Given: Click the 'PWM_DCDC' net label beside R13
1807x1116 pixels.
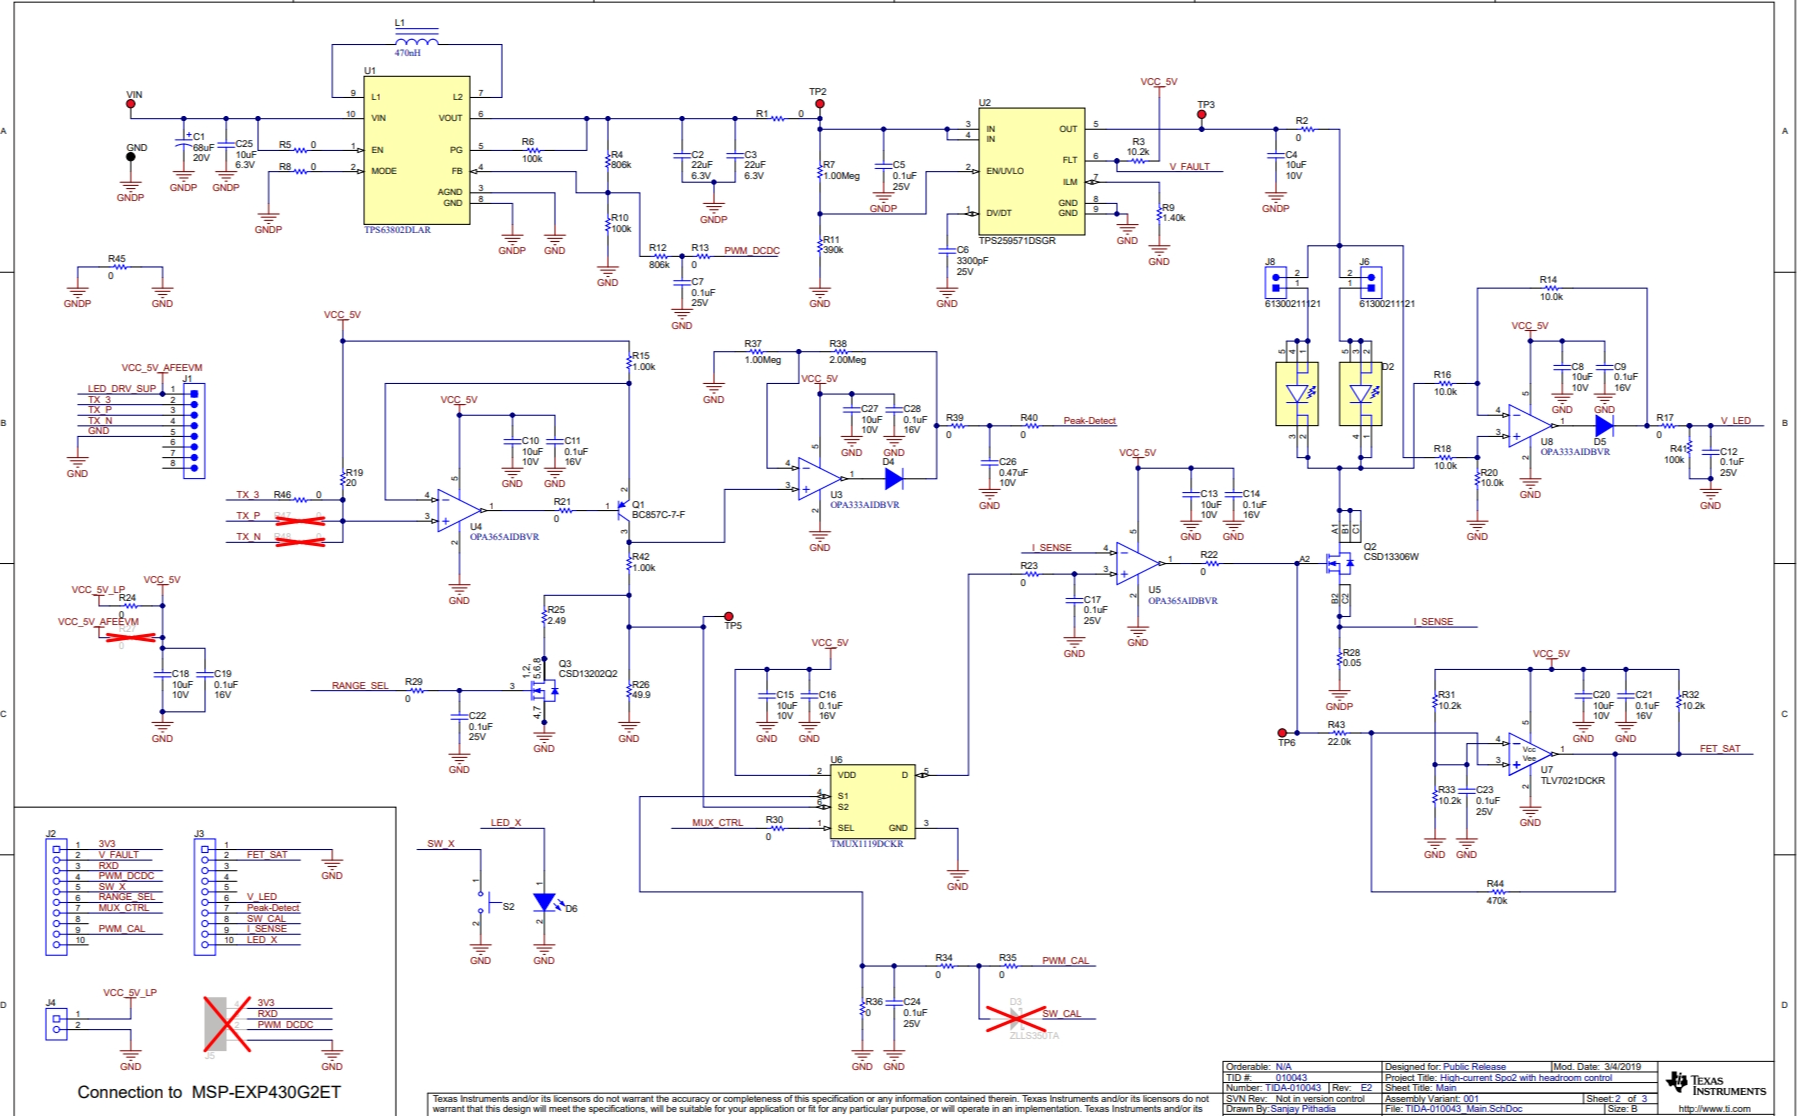Looking at the screenshot, I should 752,251.
